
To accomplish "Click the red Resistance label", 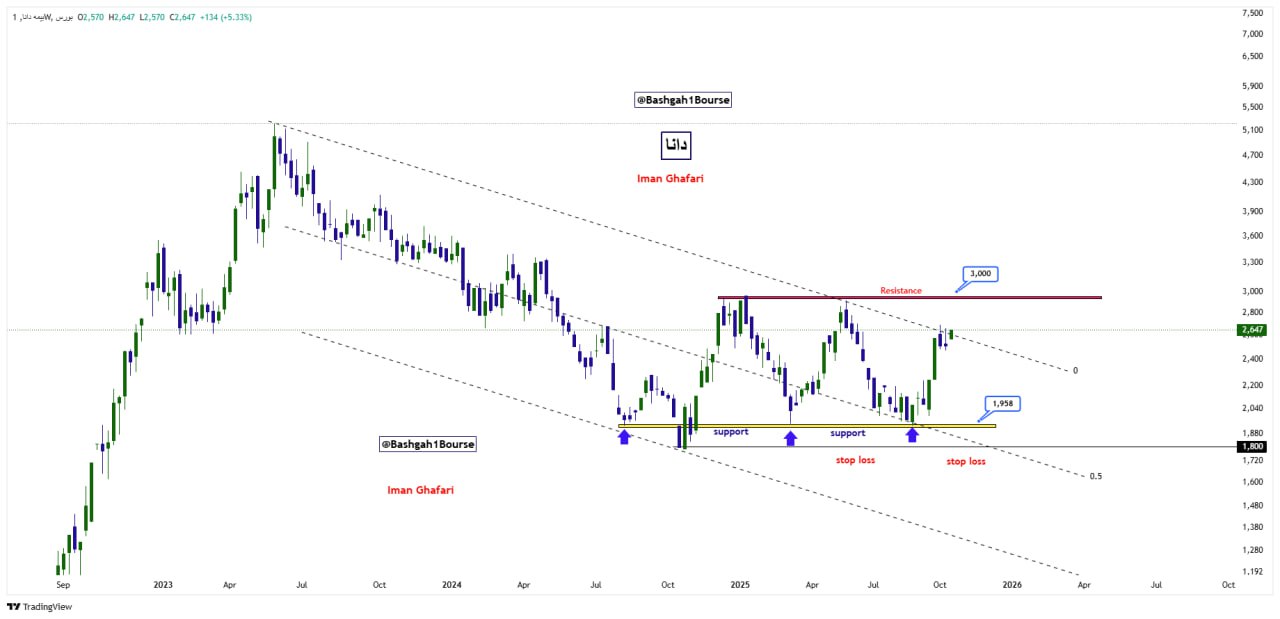I will pyautogui.click(x=900, y=290).
